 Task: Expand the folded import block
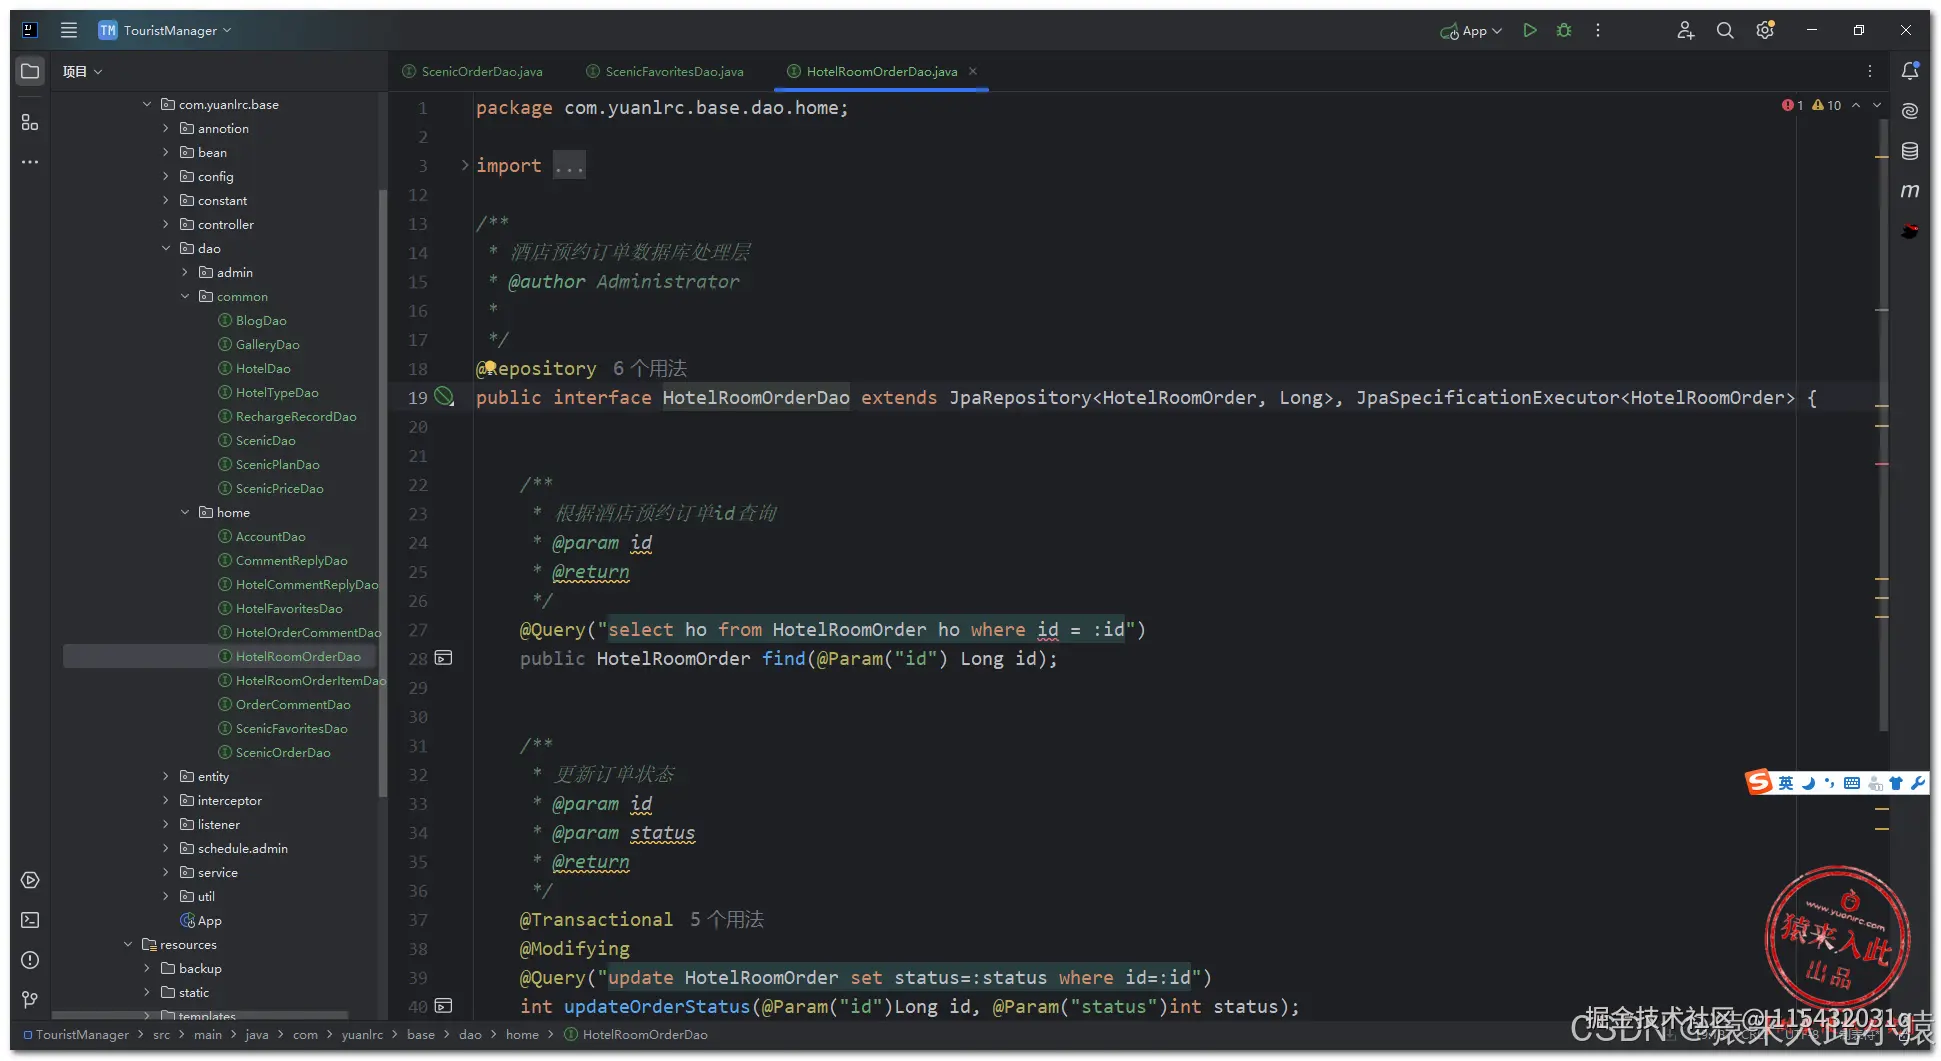pos(465,165)
